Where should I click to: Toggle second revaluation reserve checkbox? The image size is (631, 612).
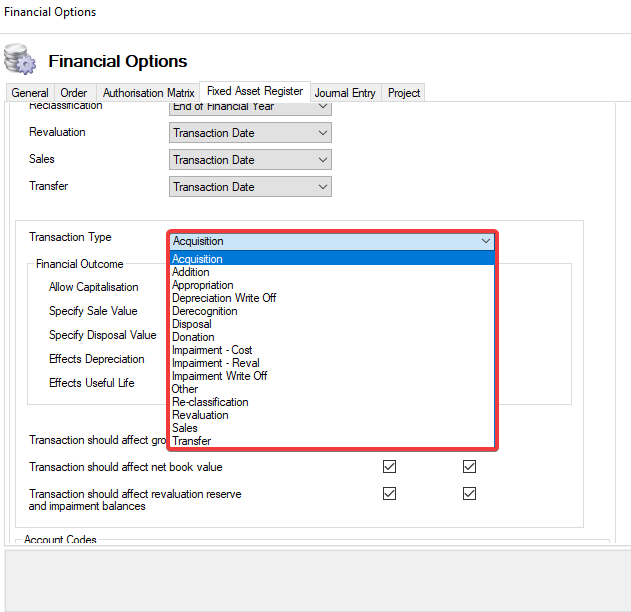pos(469,494)
